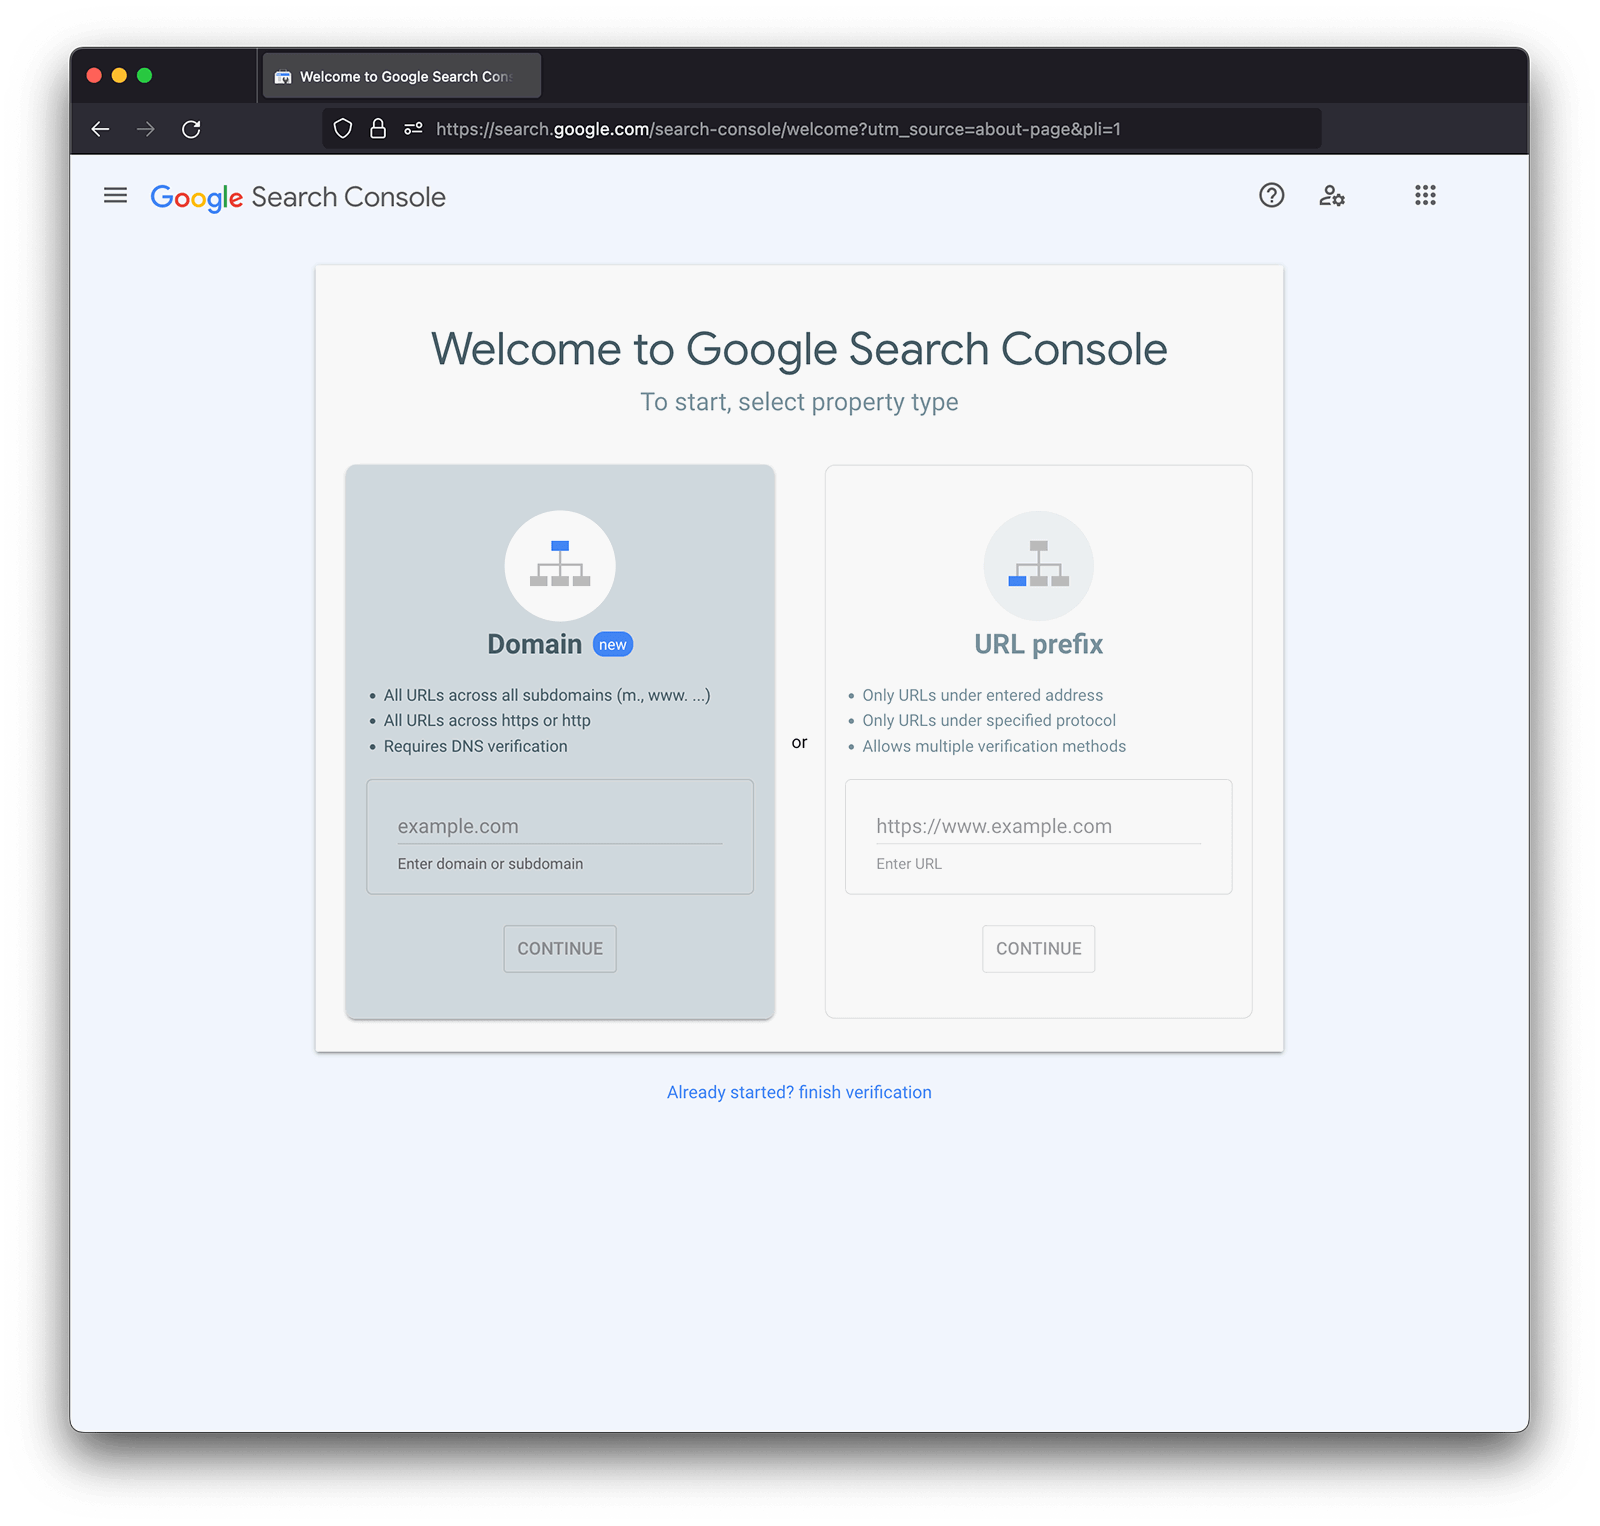Click 'Requires DNS verification' text

pos(475,747)
